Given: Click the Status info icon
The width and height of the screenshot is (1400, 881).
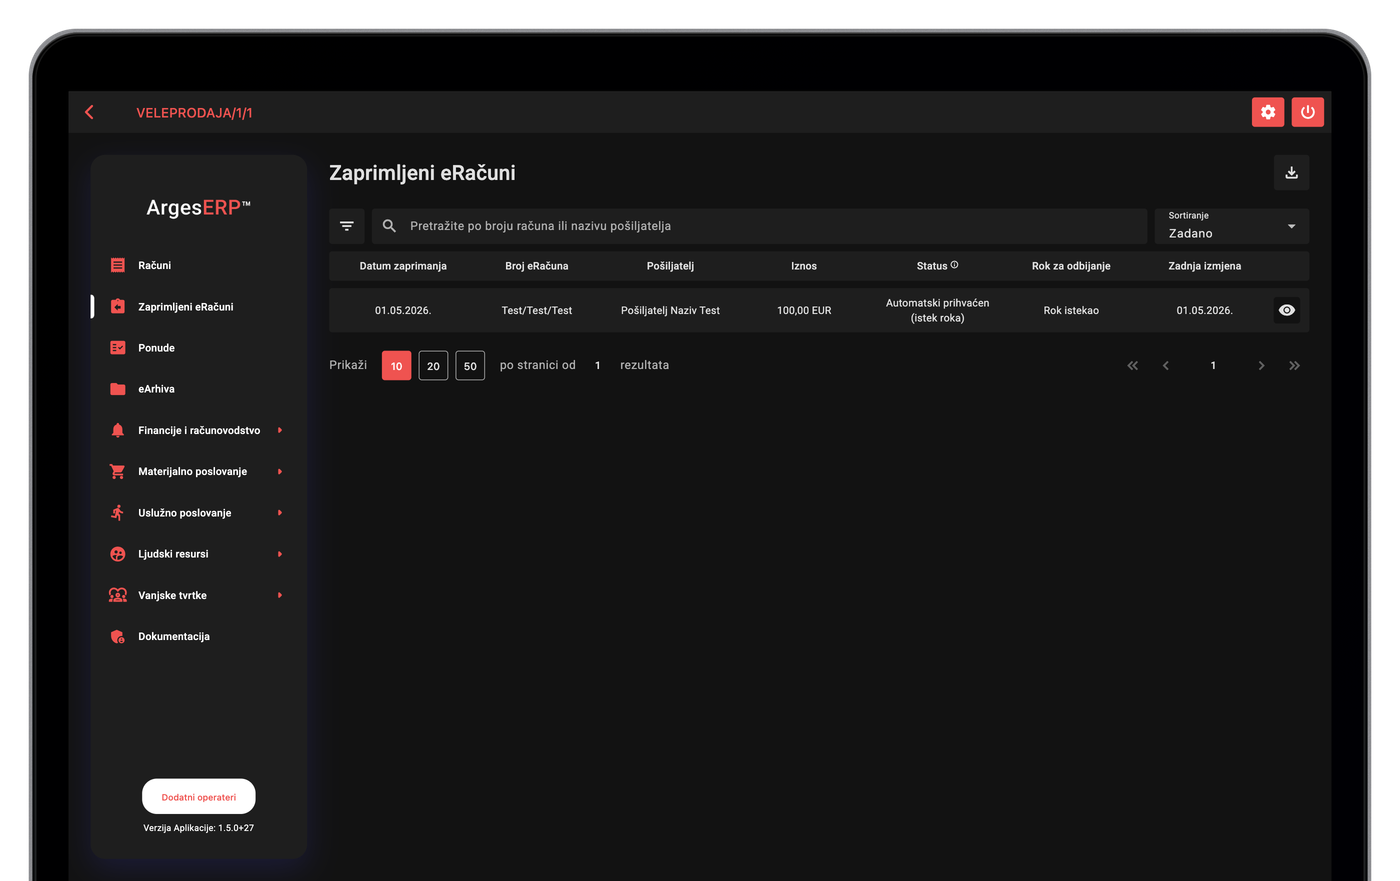Looking at the screenshot, I should pos(954,265).
